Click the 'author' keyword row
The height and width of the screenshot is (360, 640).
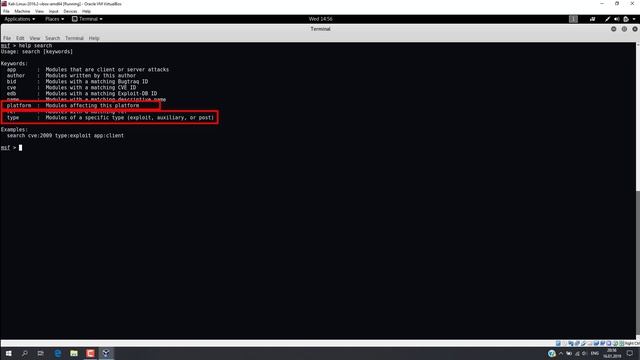pyautogui.click(x=71, y=76)
